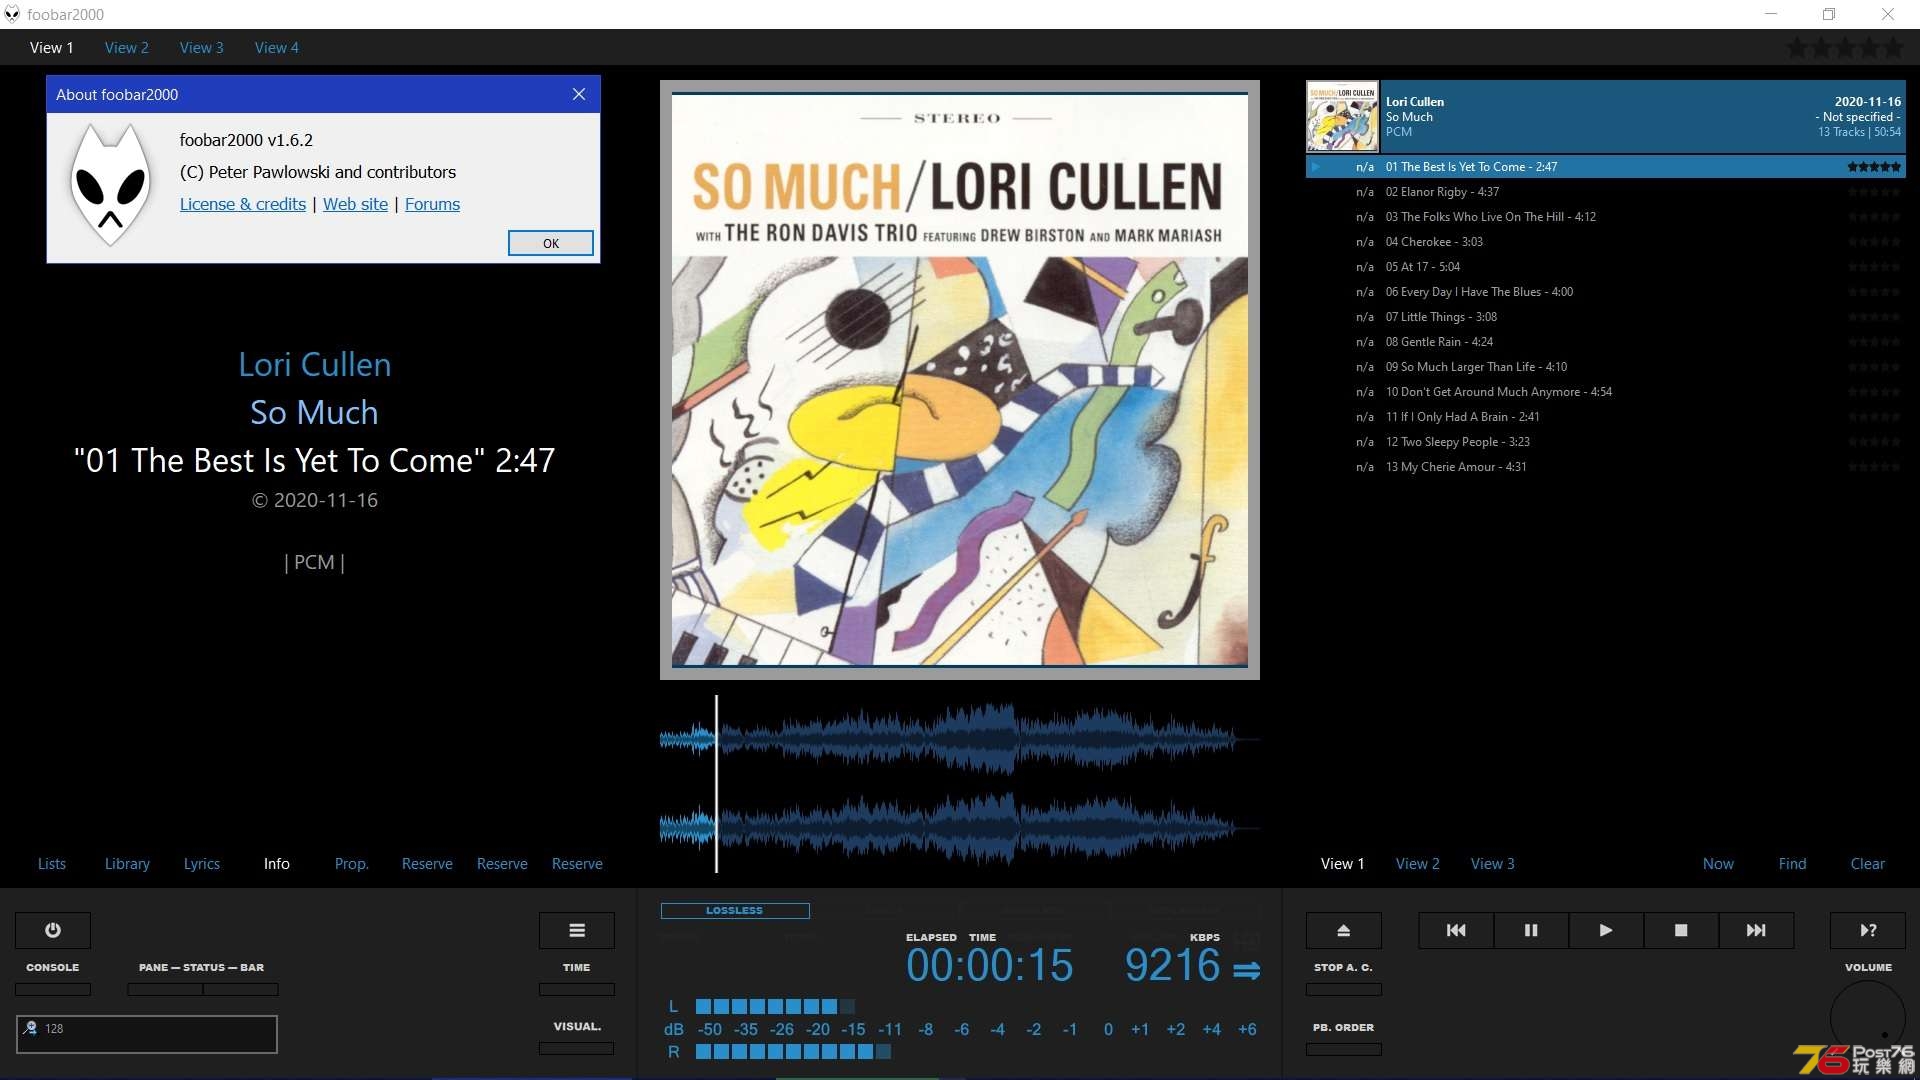The height and width of the screenshot is (1080, 1920).
Task: Toggle the VISUAL. indicator bar
Action: 577,1048
